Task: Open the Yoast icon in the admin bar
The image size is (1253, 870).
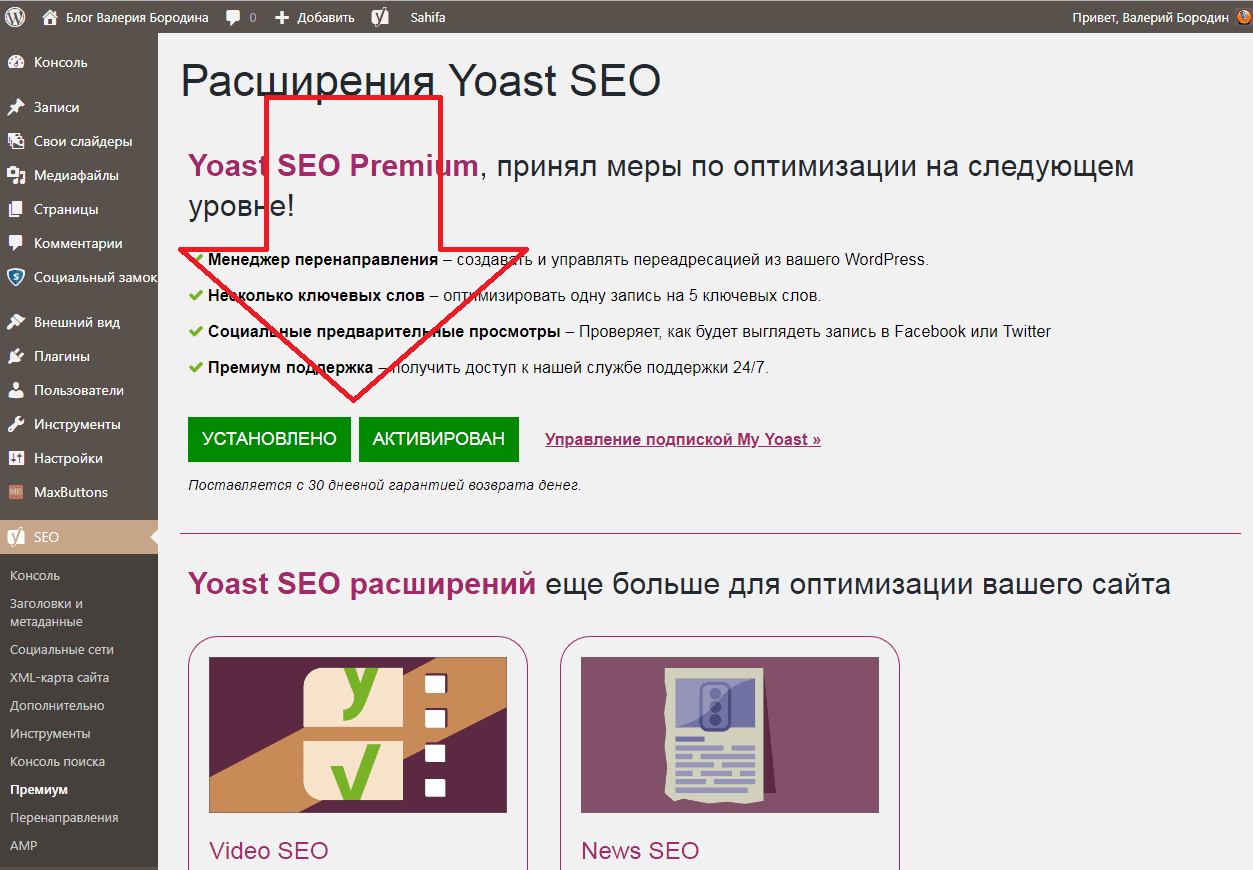Action: (380, 17)
